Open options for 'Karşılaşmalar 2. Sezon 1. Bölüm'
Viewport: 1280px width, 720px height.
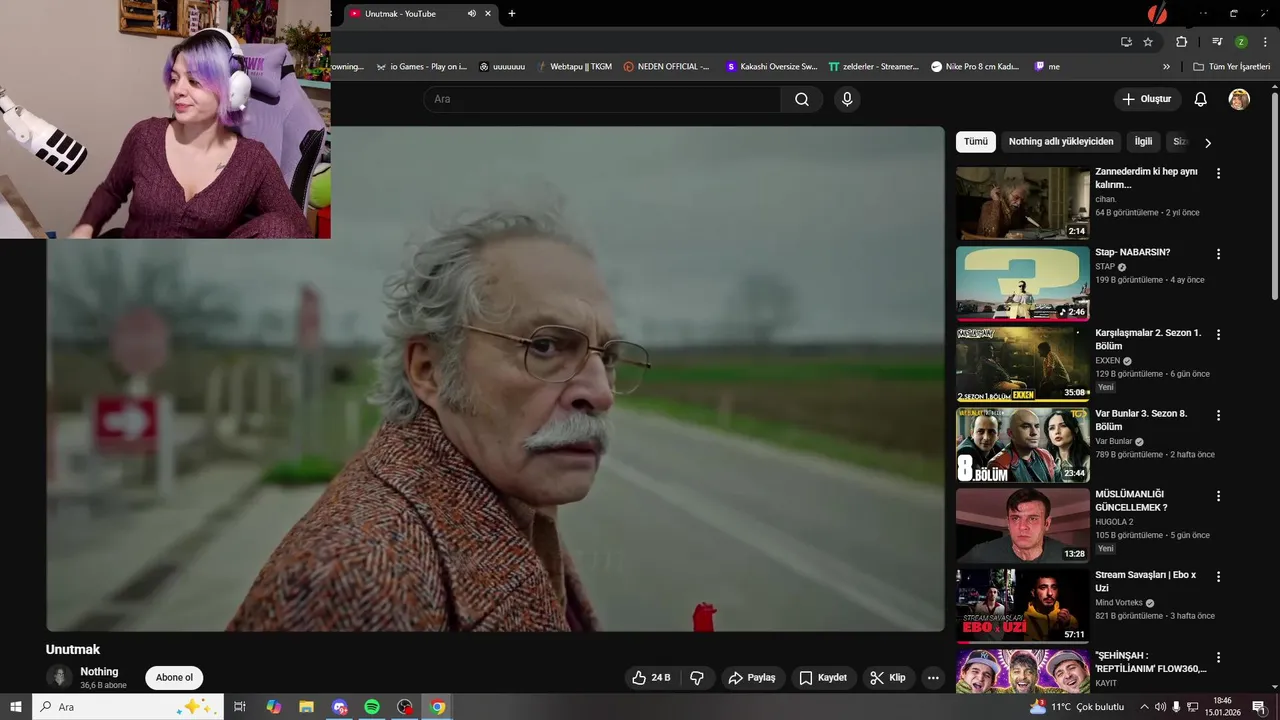[1218, 334]
